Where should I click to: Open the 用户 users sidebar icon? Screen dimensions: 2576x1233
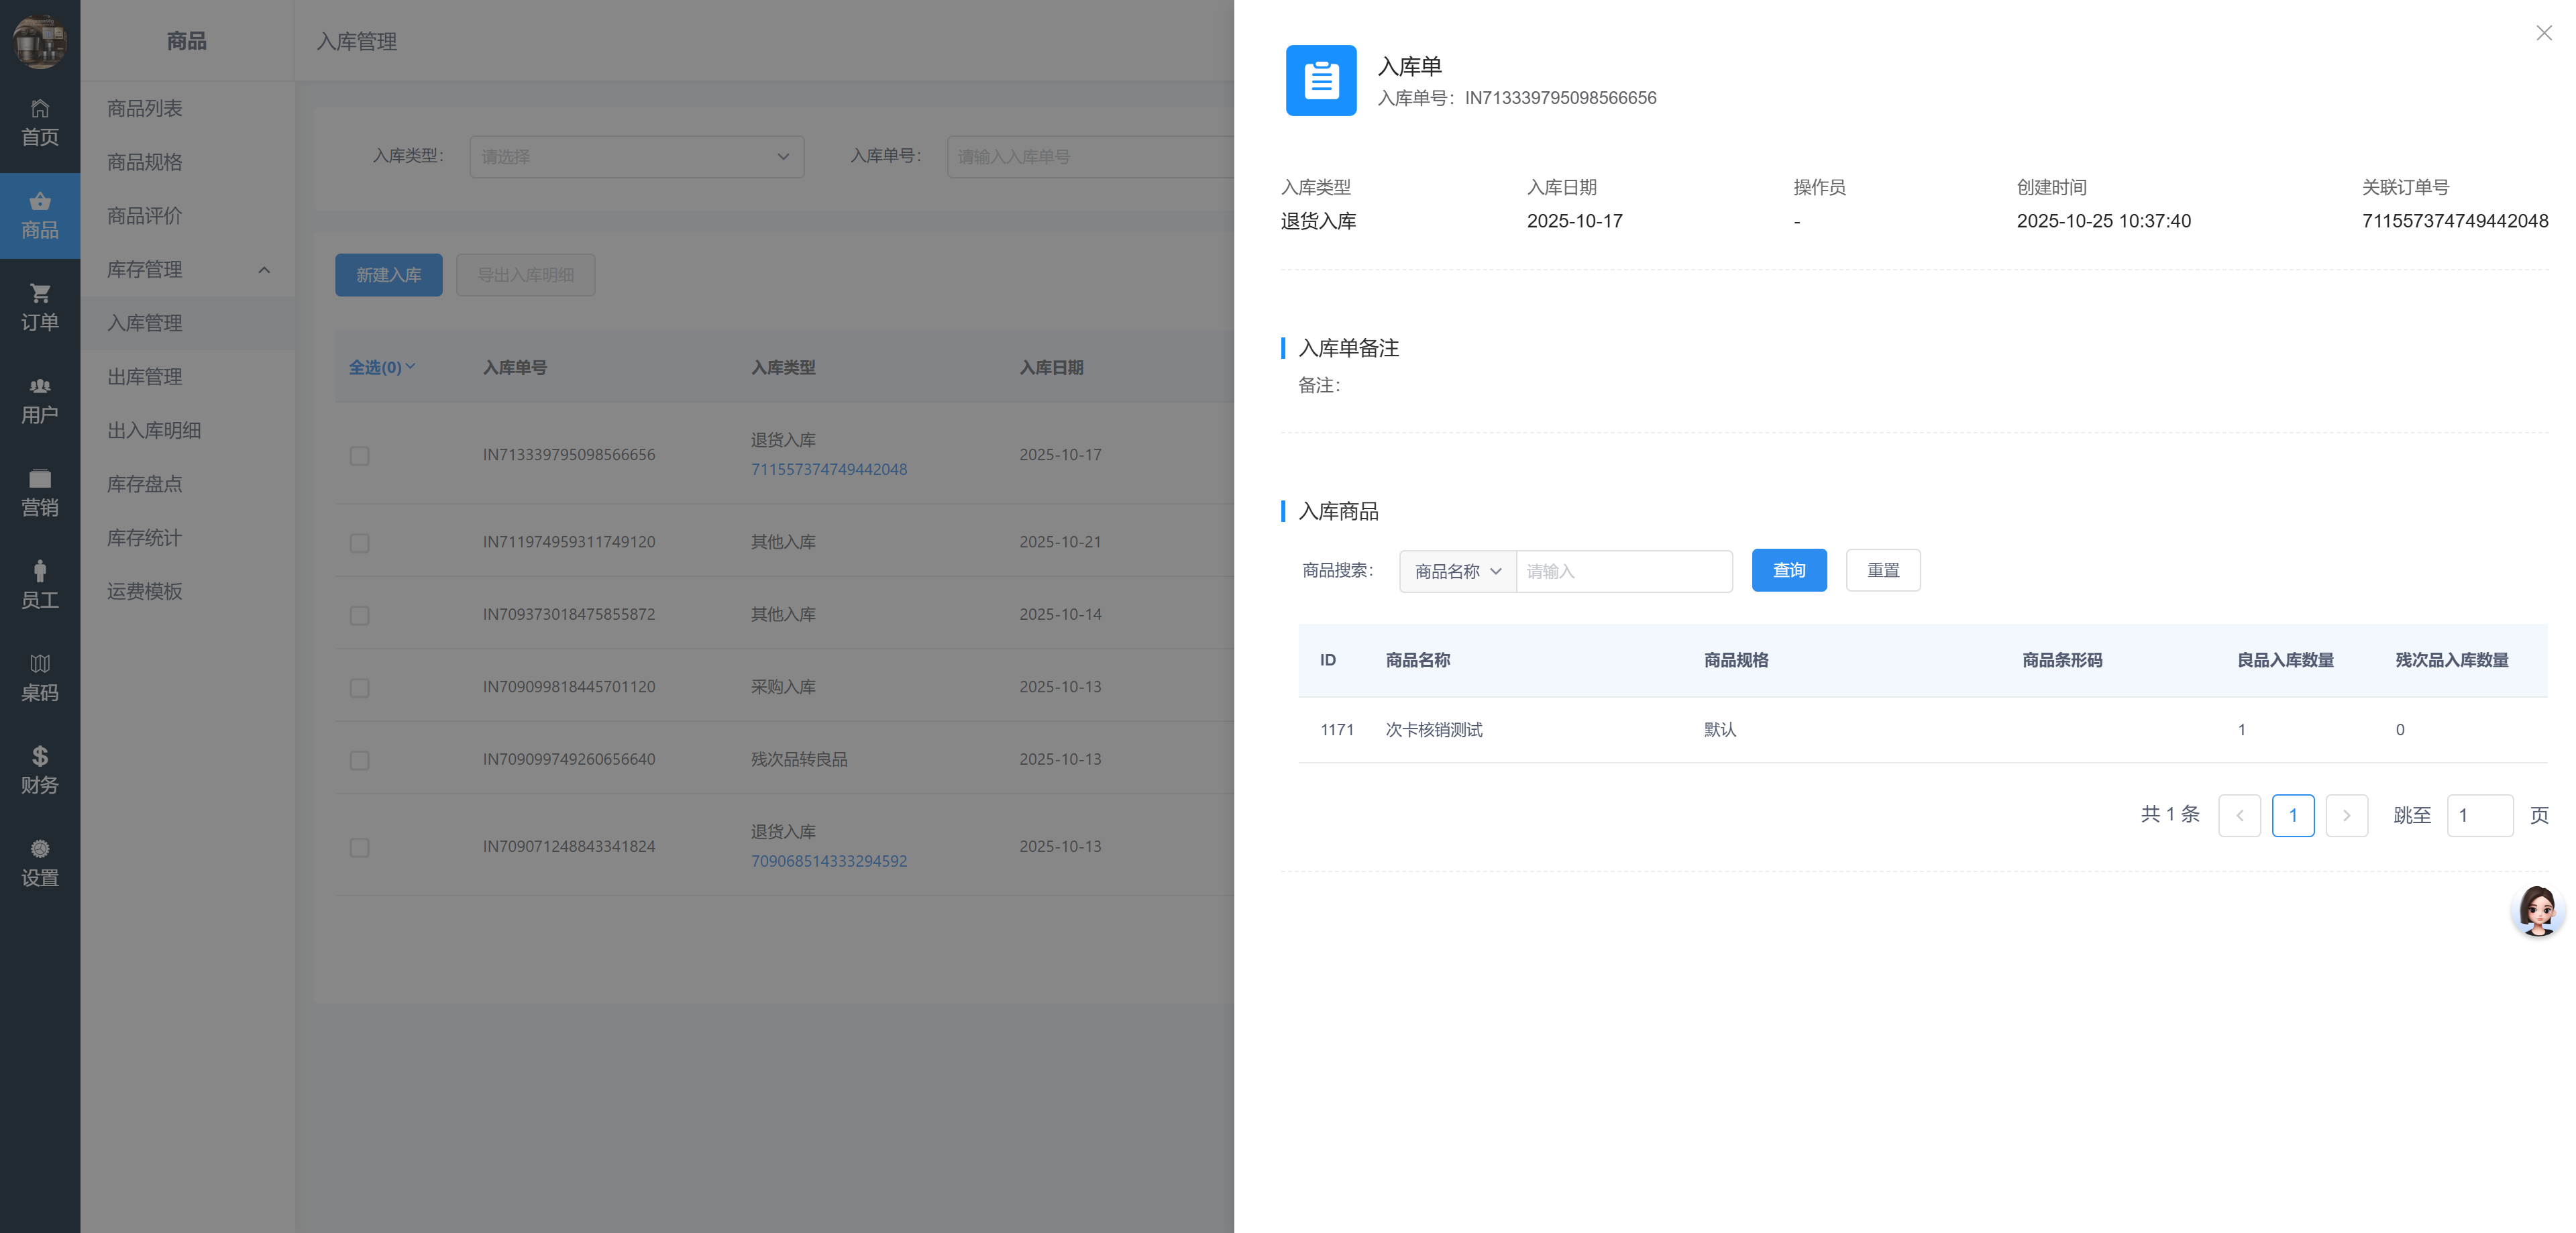[40, 387]
